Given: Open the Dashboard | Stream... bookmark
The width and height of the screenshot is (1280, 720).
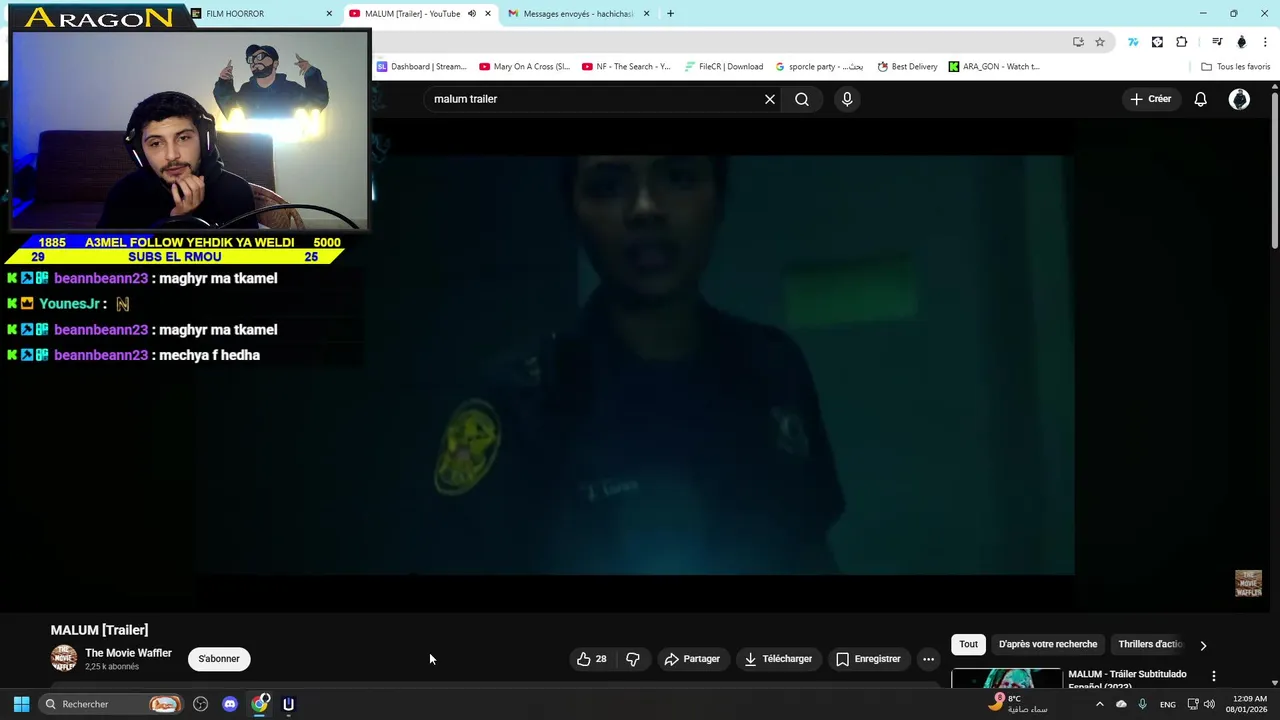Looking at the screenshot, I should click(x=421, y=67).
